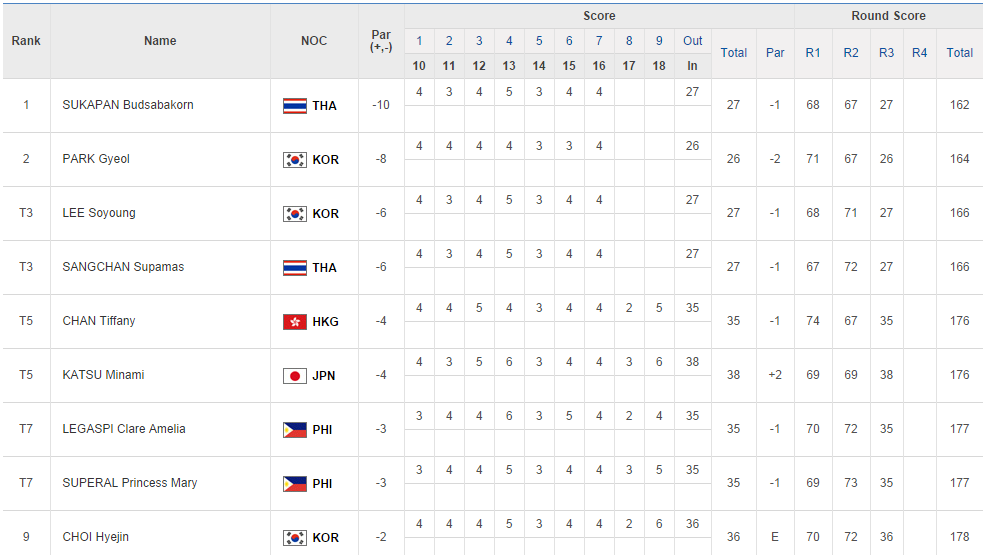
Task: Click the Par (+,-) column header
Action: 381,41
